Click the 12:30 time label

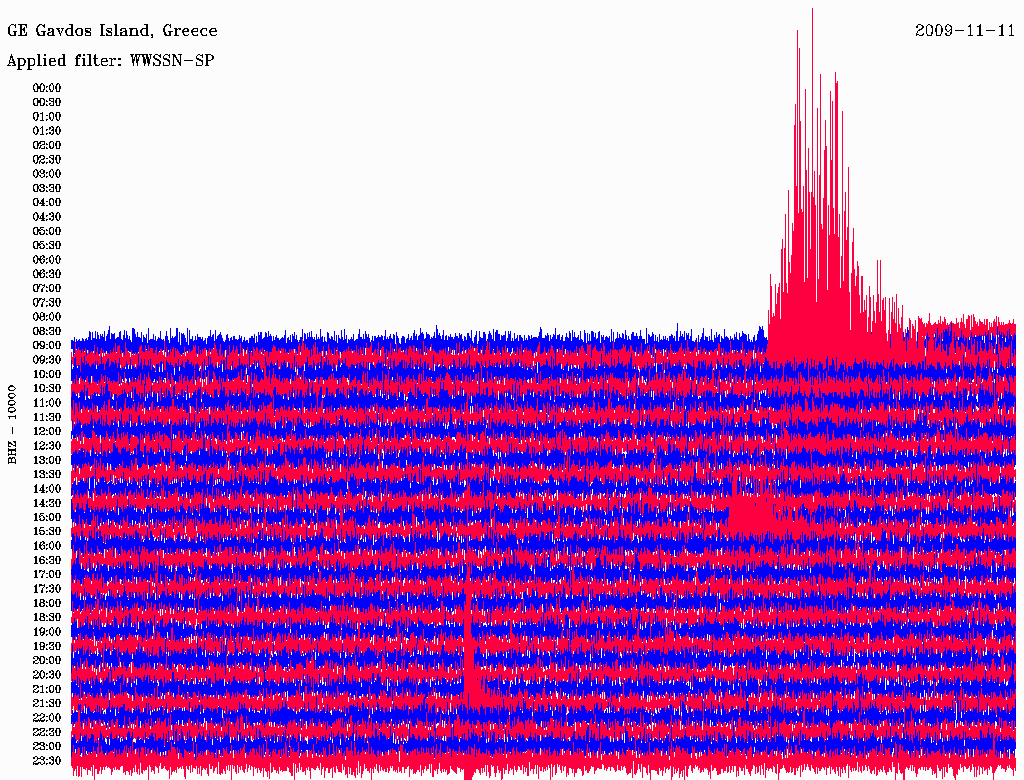47,446
